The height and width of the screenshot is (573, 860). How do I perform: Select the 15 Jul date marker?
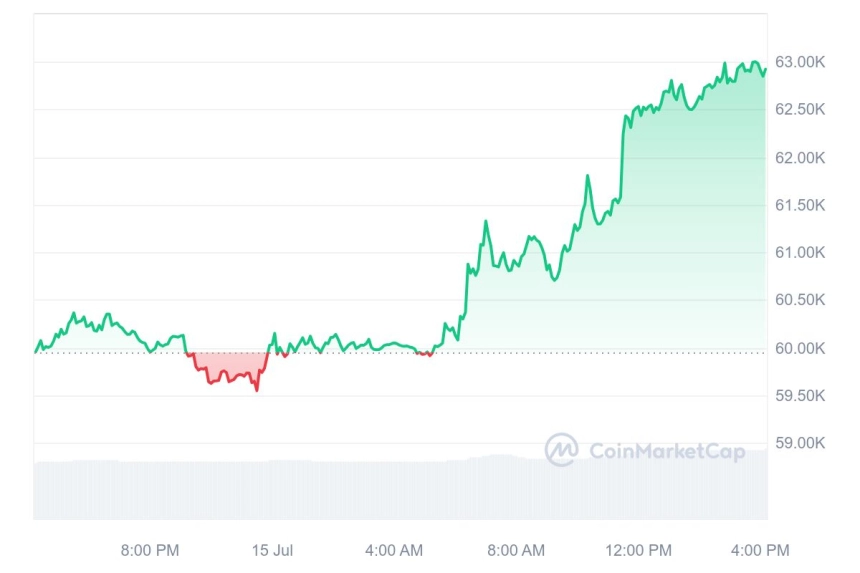point(272,550)
